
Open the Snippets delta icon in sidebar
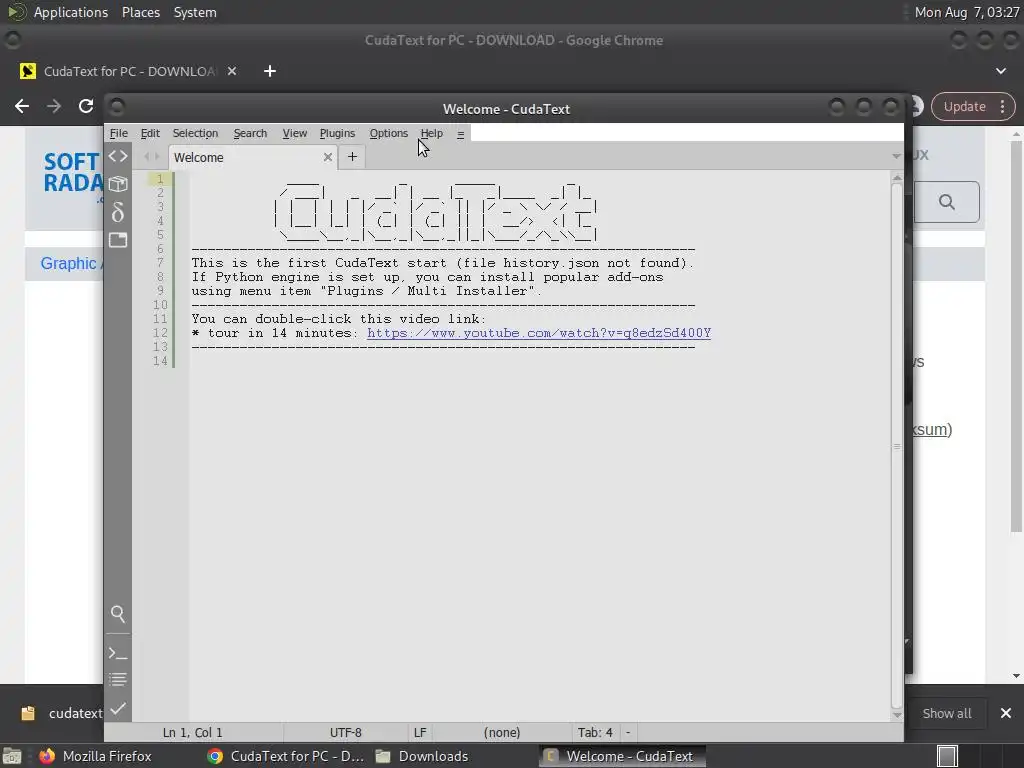click(118, 212)
